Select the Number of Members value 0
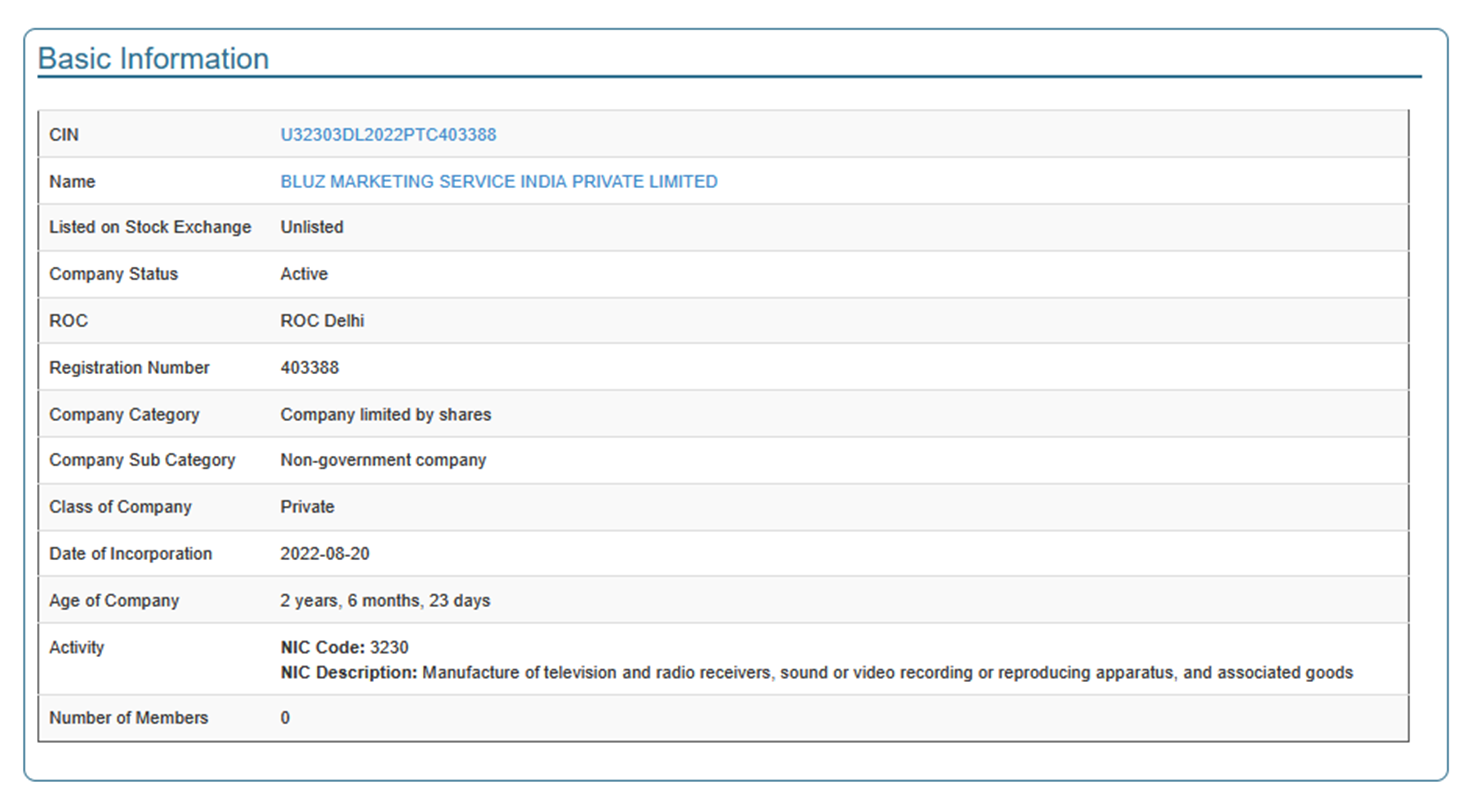 tap(285, 718)
